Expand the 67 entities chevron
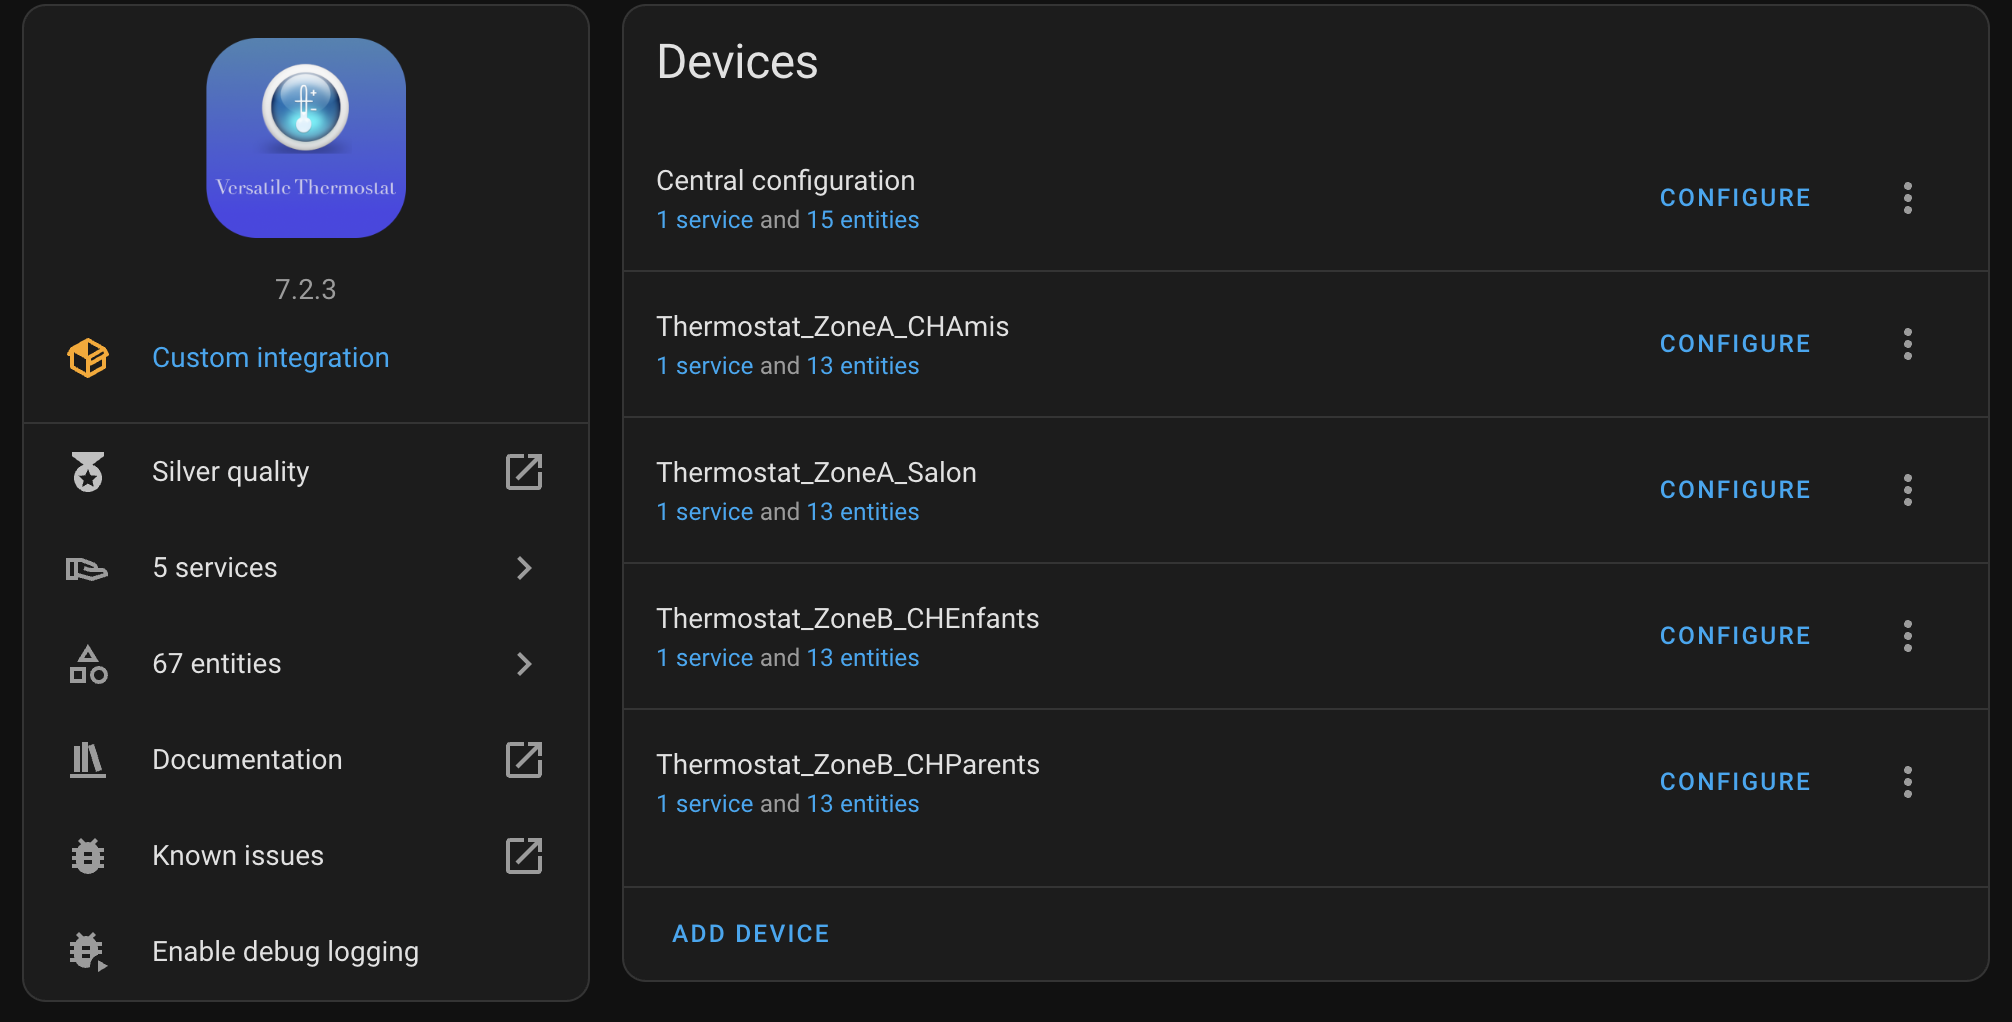 coord(524,664)
